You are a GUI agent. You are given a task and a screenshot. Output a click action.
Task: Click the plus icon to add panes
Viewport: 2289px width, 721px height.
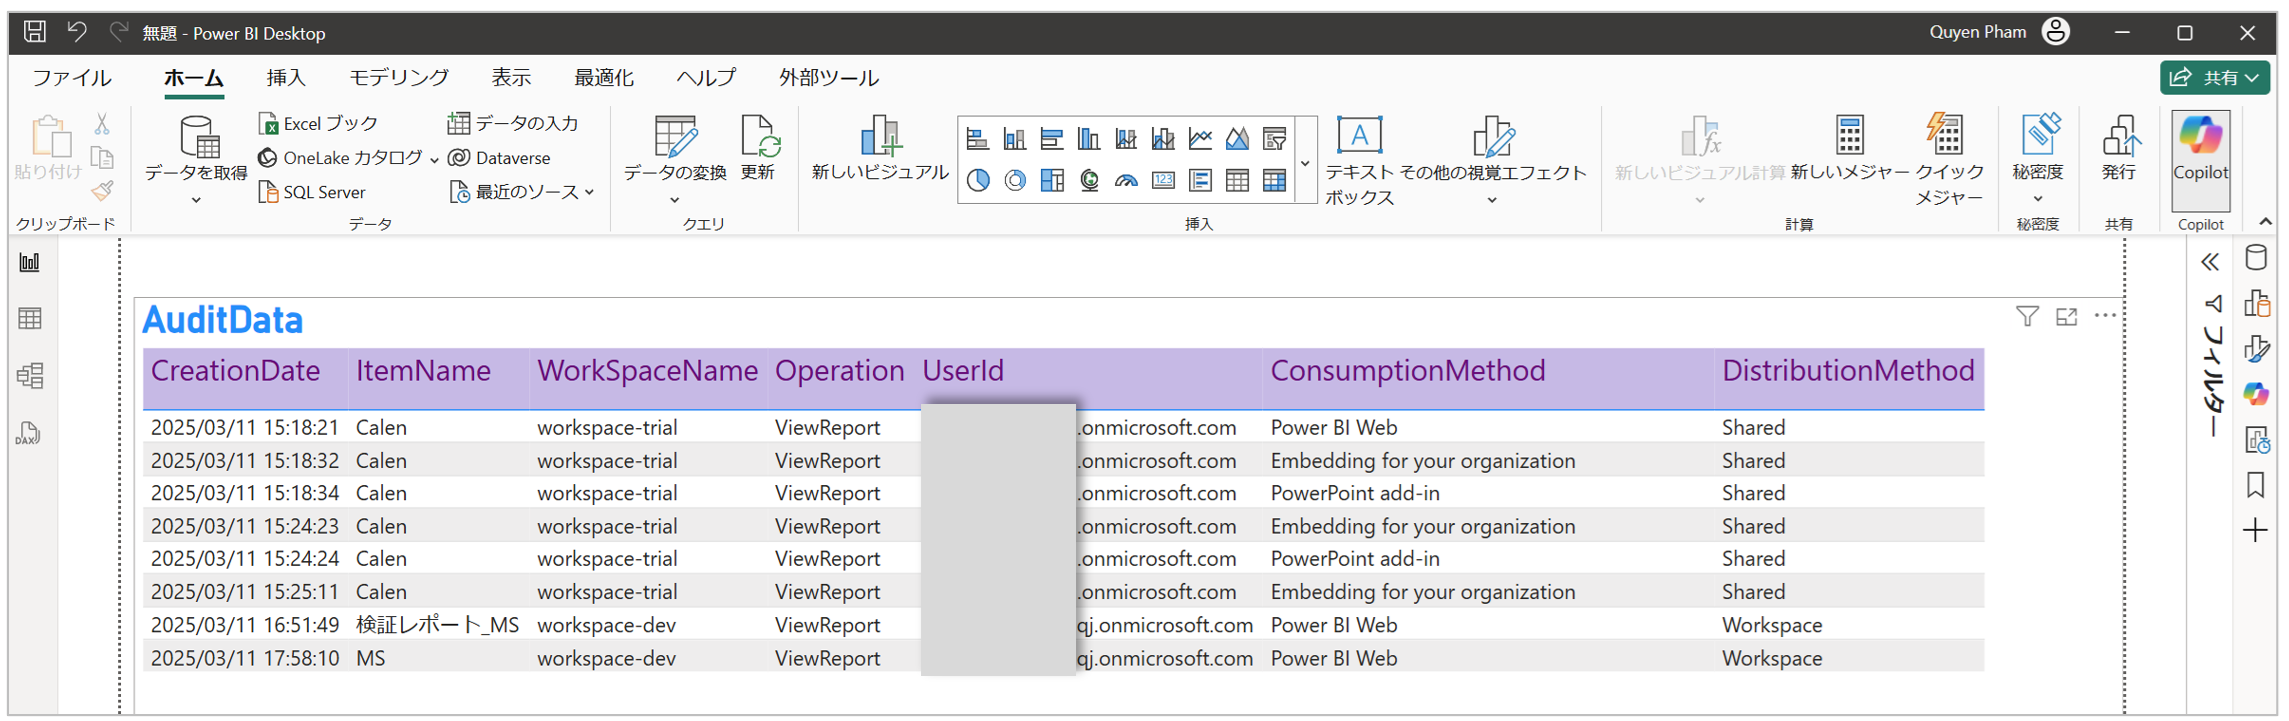pyautogui.click(x=2256, y=530)
